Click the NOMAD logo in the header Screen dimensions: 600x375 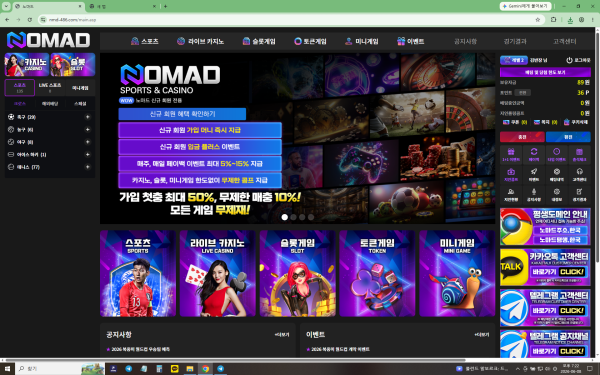48,40
